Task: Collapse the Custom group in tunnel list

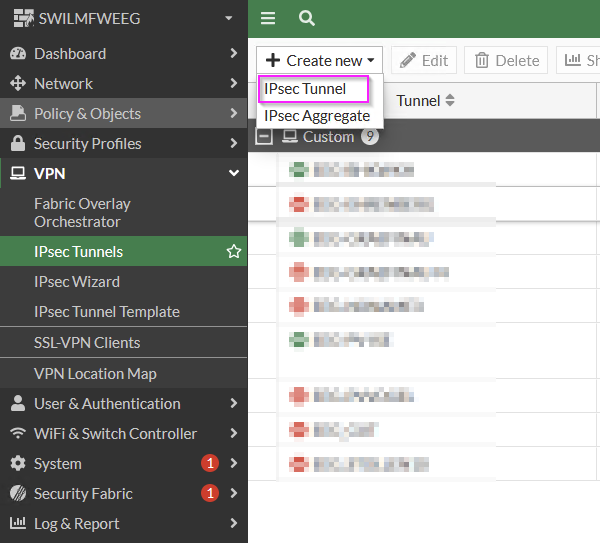Action: click(x=264, y=137)
